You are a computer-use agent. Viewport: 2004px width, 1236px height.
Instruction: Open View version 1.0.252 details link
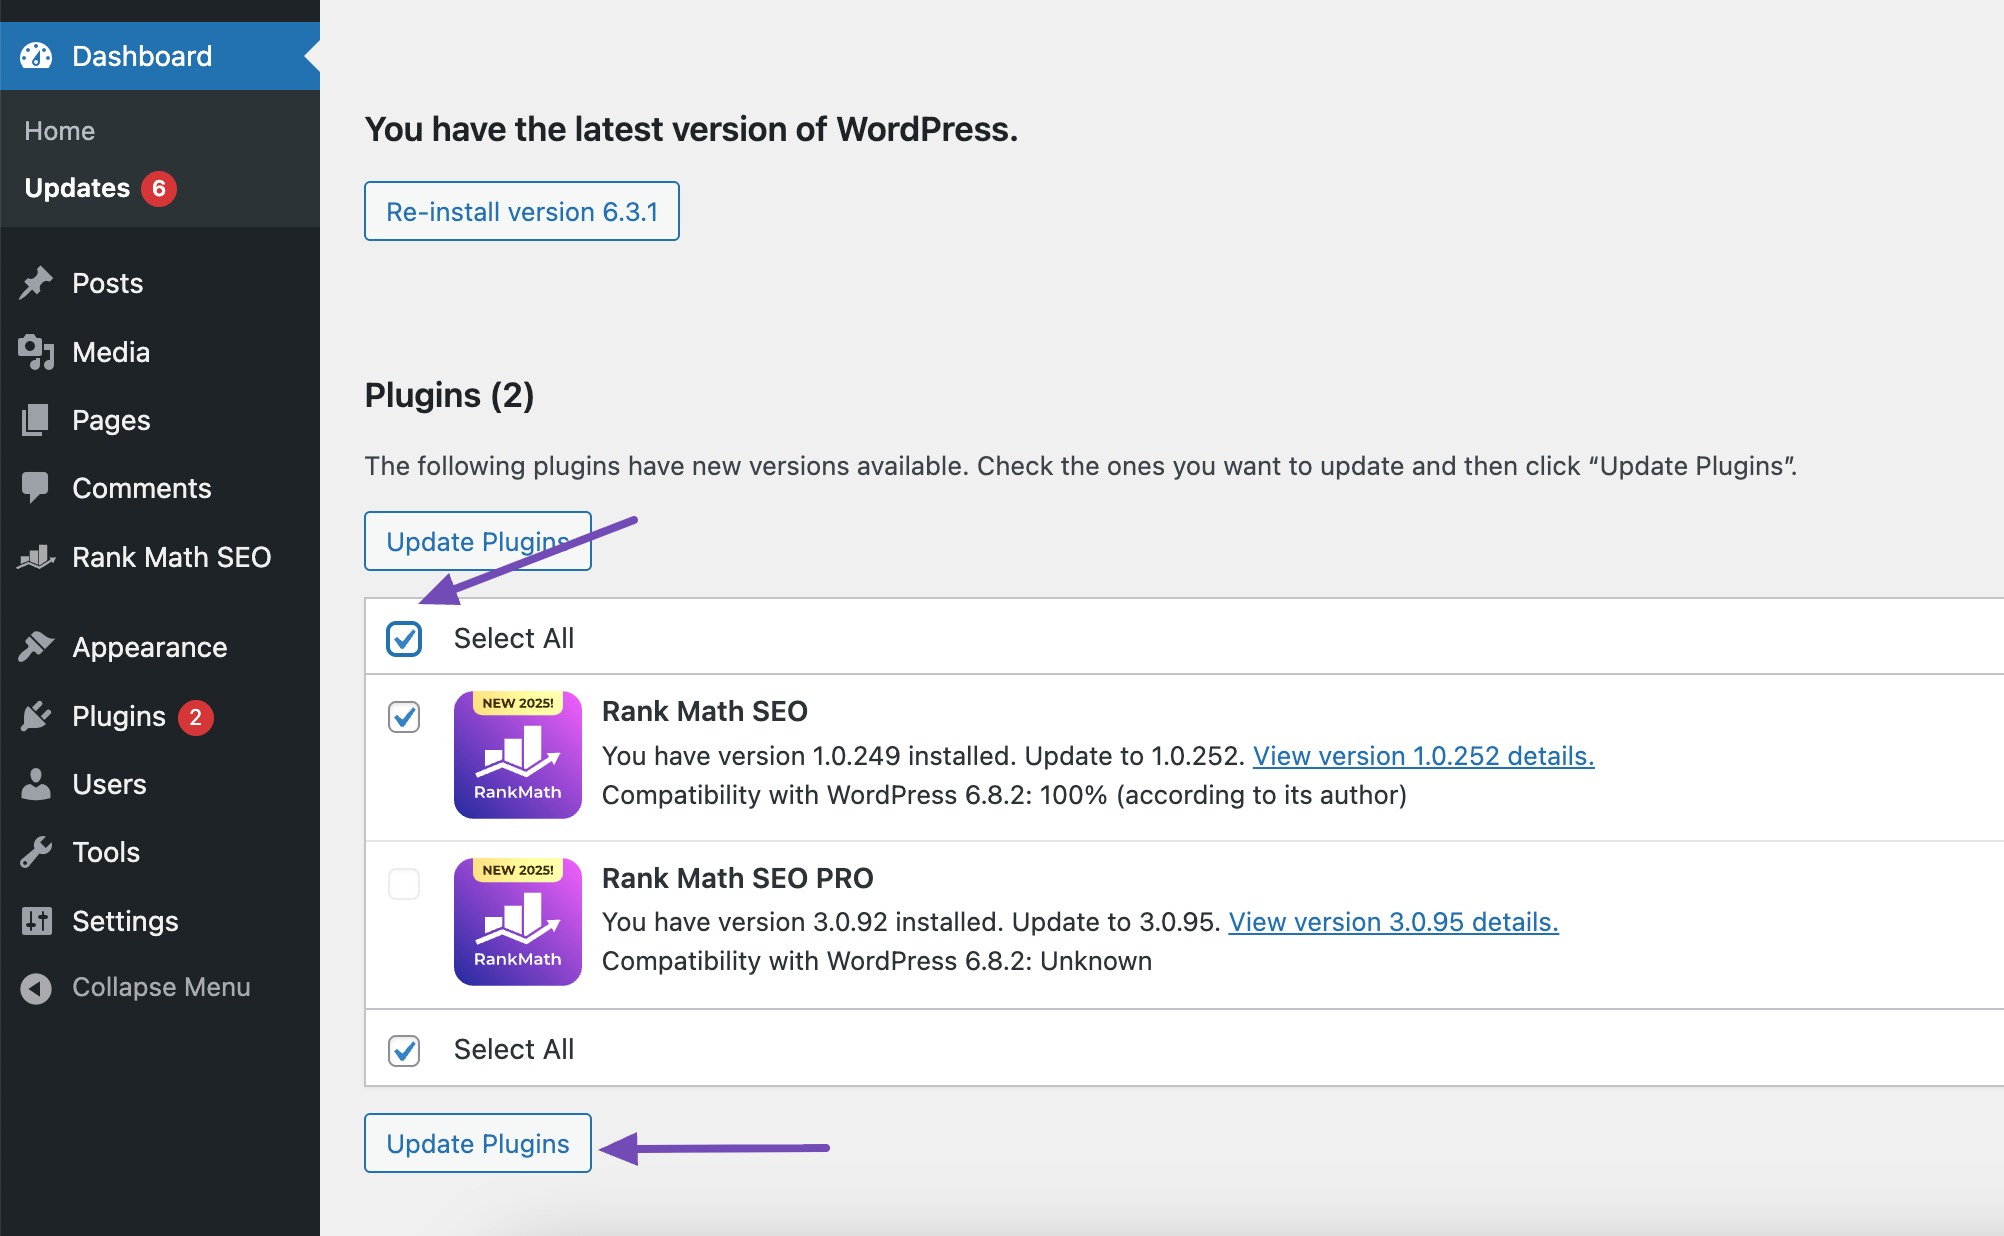click(1423, 756)
